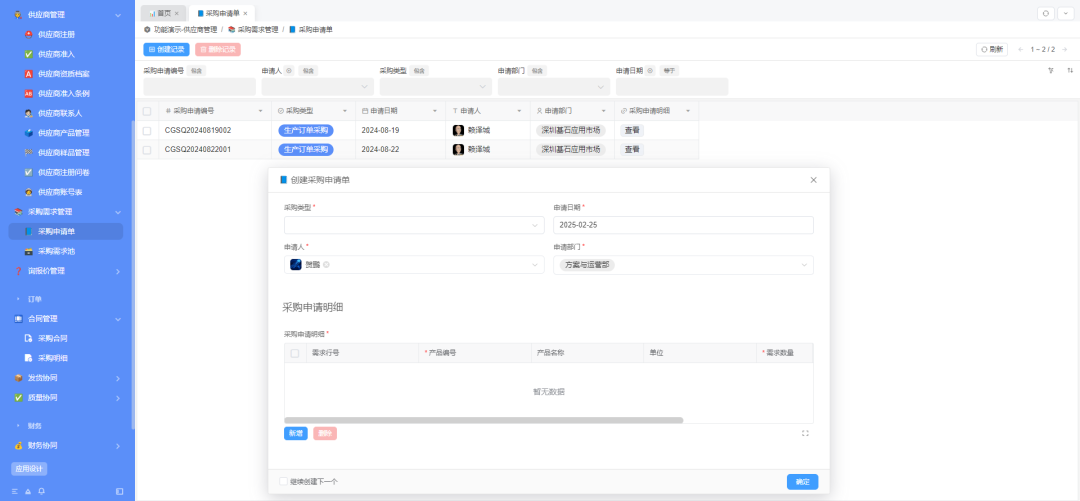
Task: Click the notification bell icon in sidebar footer
Action: click(x=41, y=491)
